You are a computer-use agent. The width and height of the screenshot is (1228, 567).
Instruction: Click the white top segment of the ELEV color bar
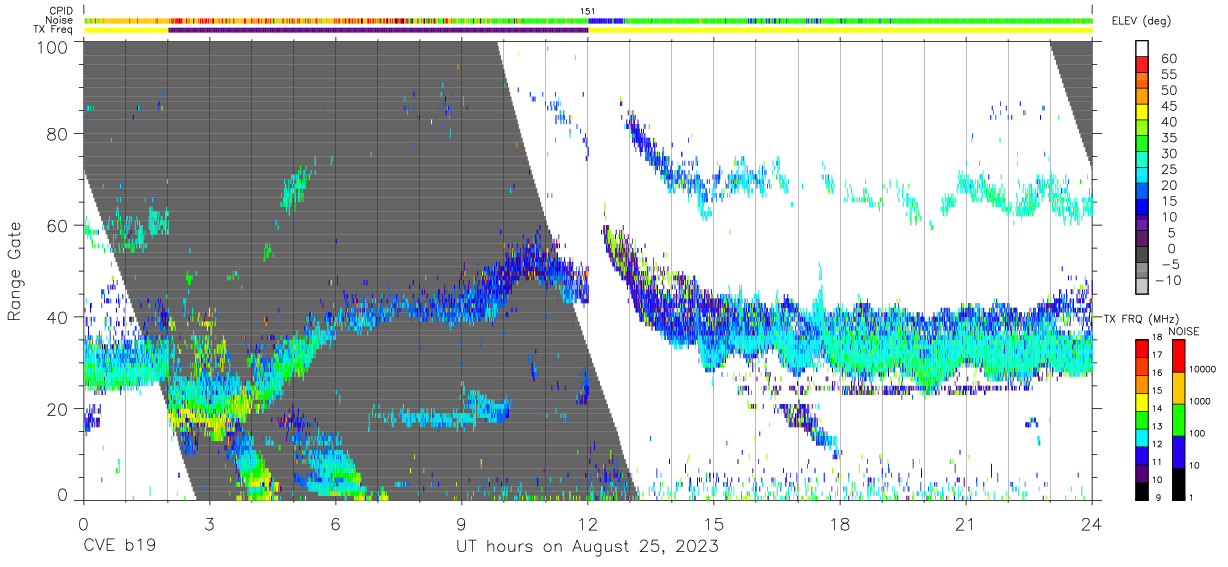pyautogui.click(x=1142, y=50)
